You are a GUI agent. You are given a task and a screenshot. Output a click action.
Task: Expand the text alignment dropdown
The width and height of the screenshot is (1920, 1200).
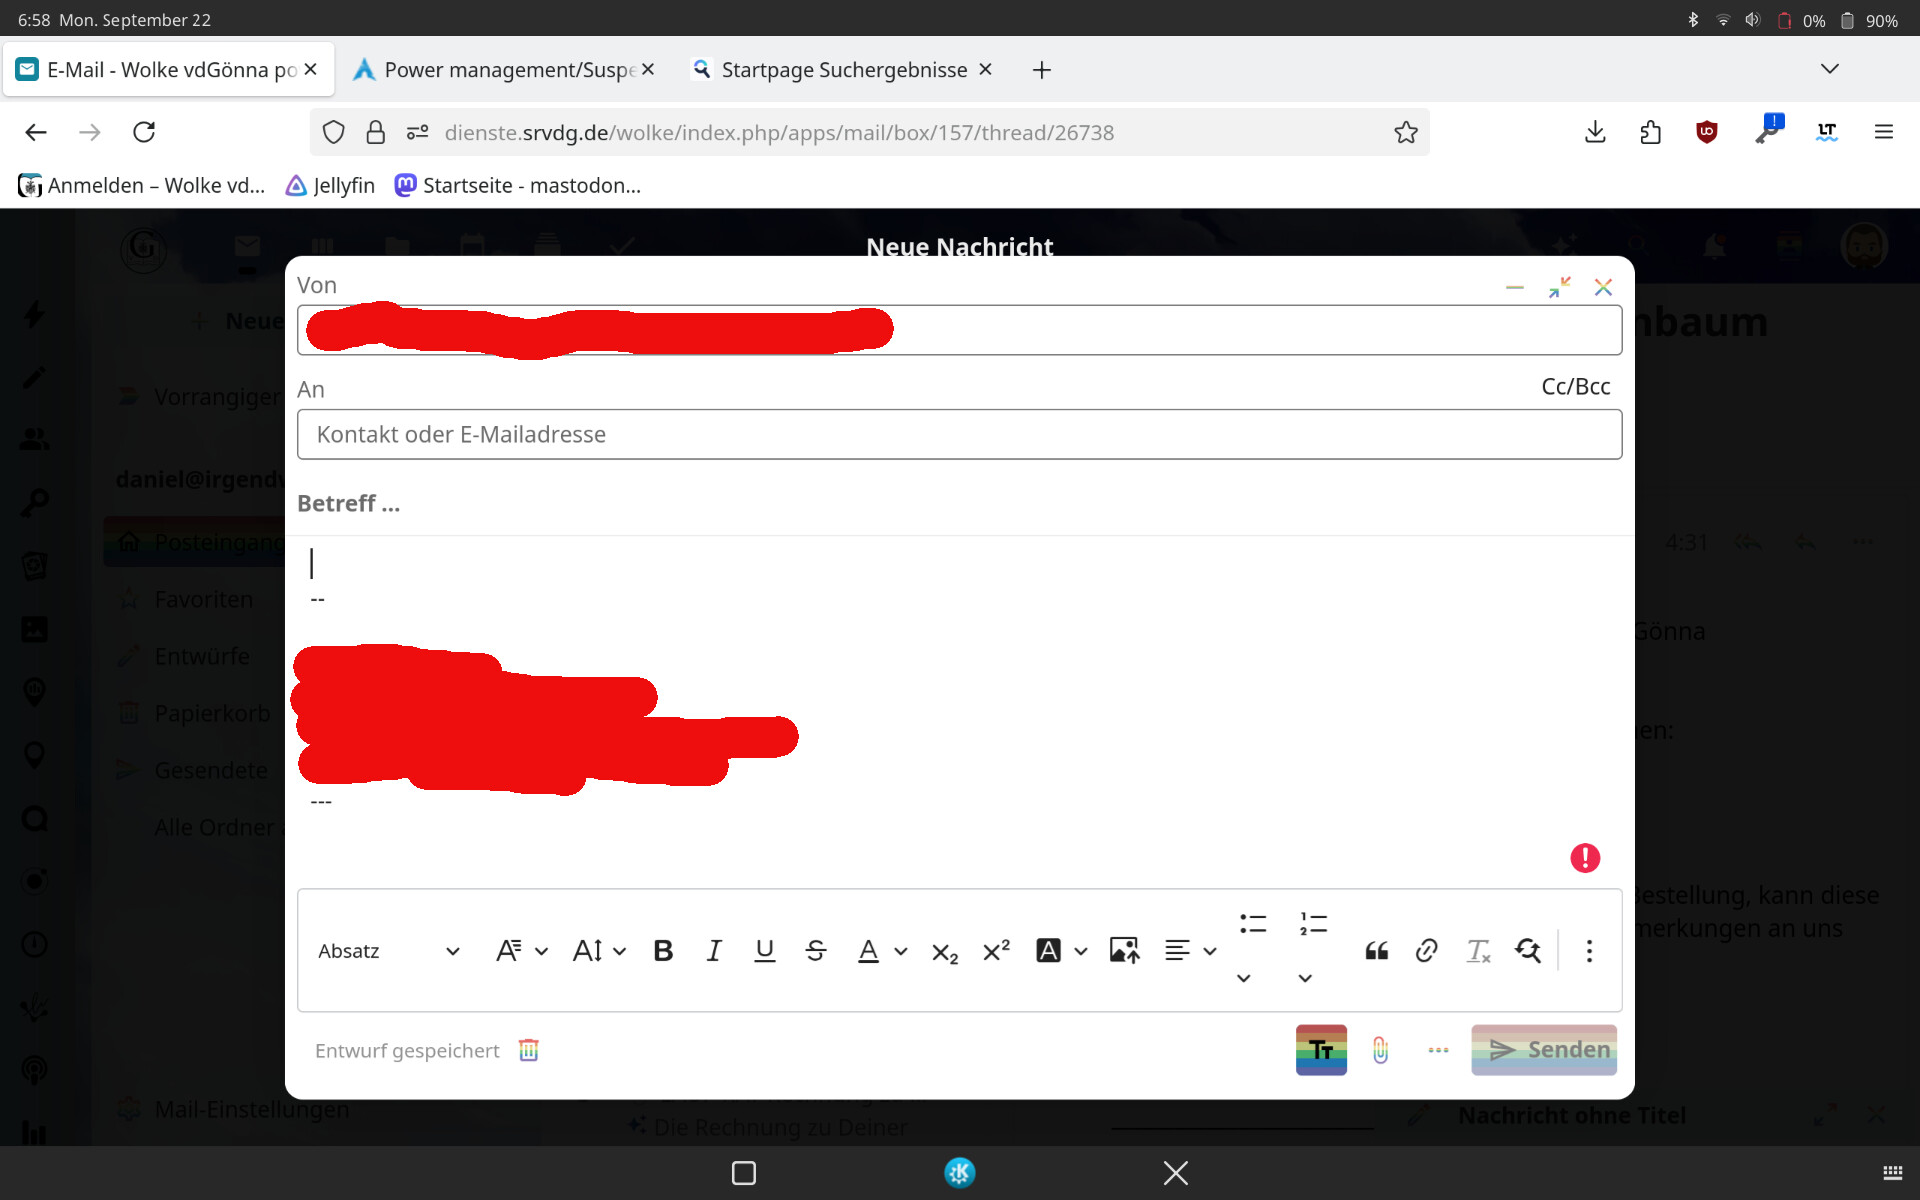coord(1210,951)
